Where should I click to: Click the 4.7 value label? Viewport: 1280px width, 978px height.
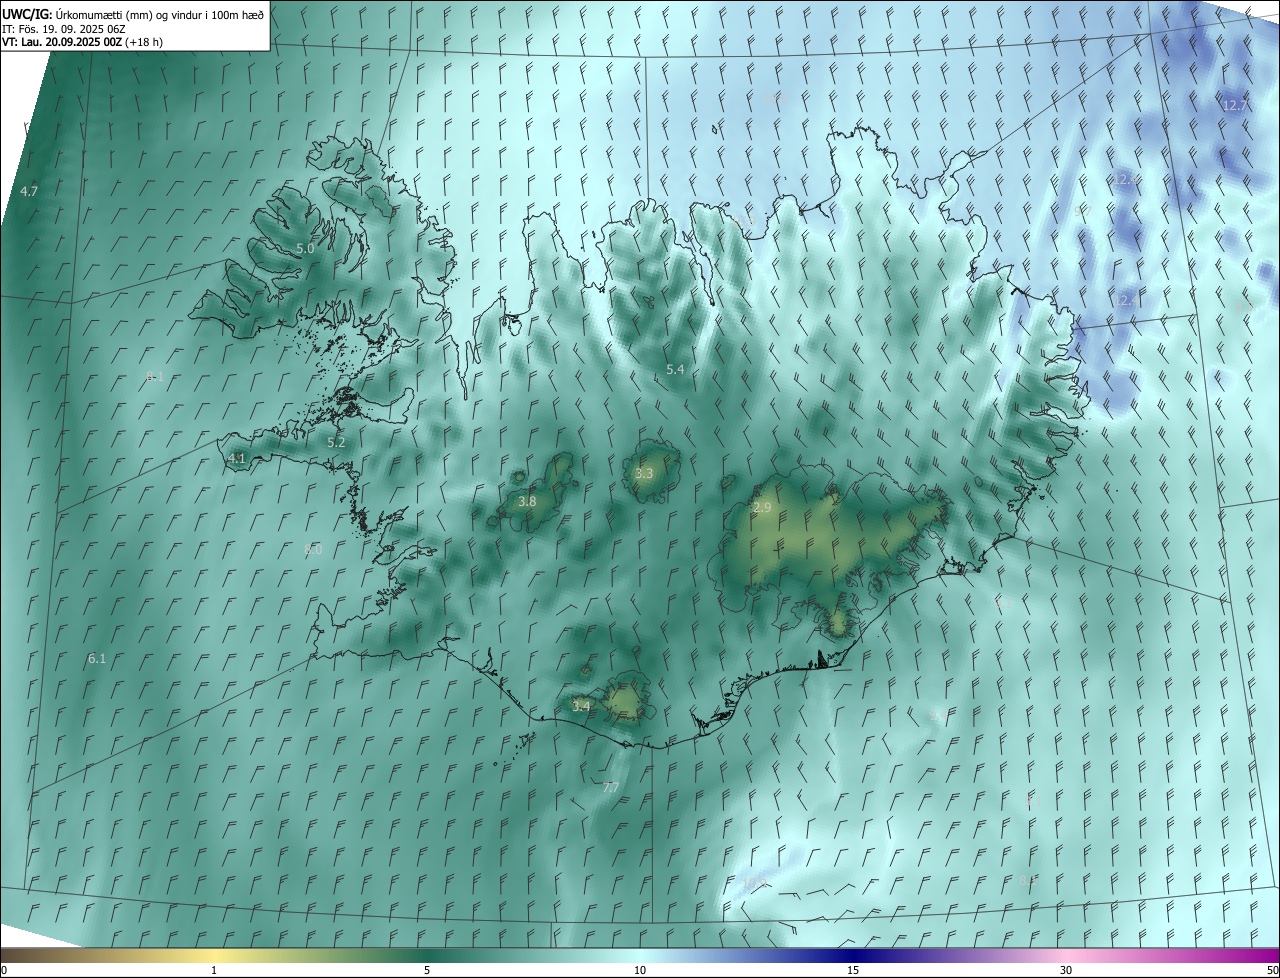[29, 191]
